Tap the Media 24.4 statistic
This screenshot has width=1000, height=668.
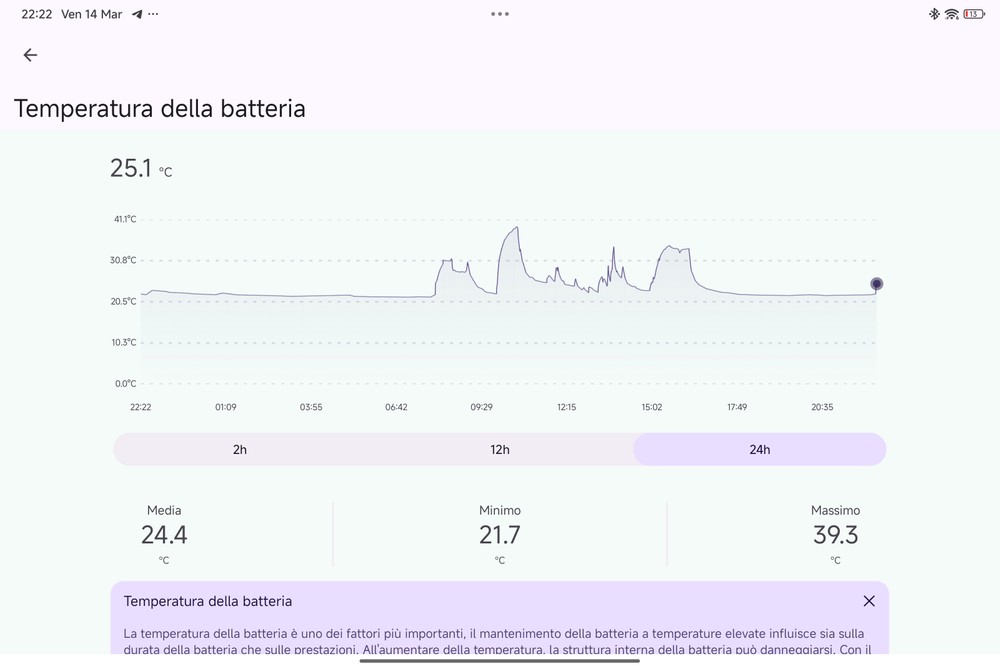pyautogui.click(x=164, y=535)
